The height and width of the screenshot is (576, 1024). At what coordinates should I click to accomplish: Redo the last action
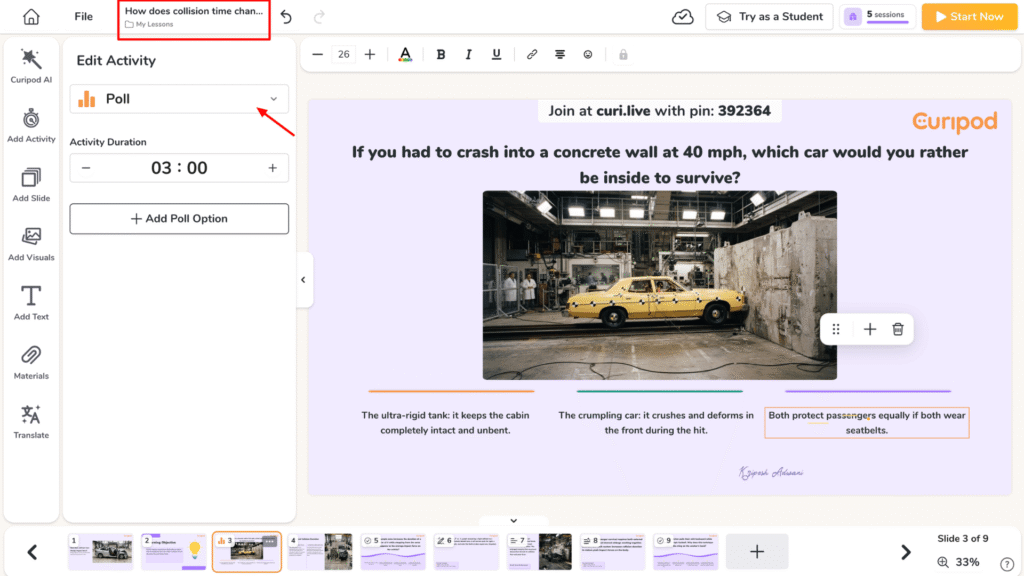[x=319, y=16]
